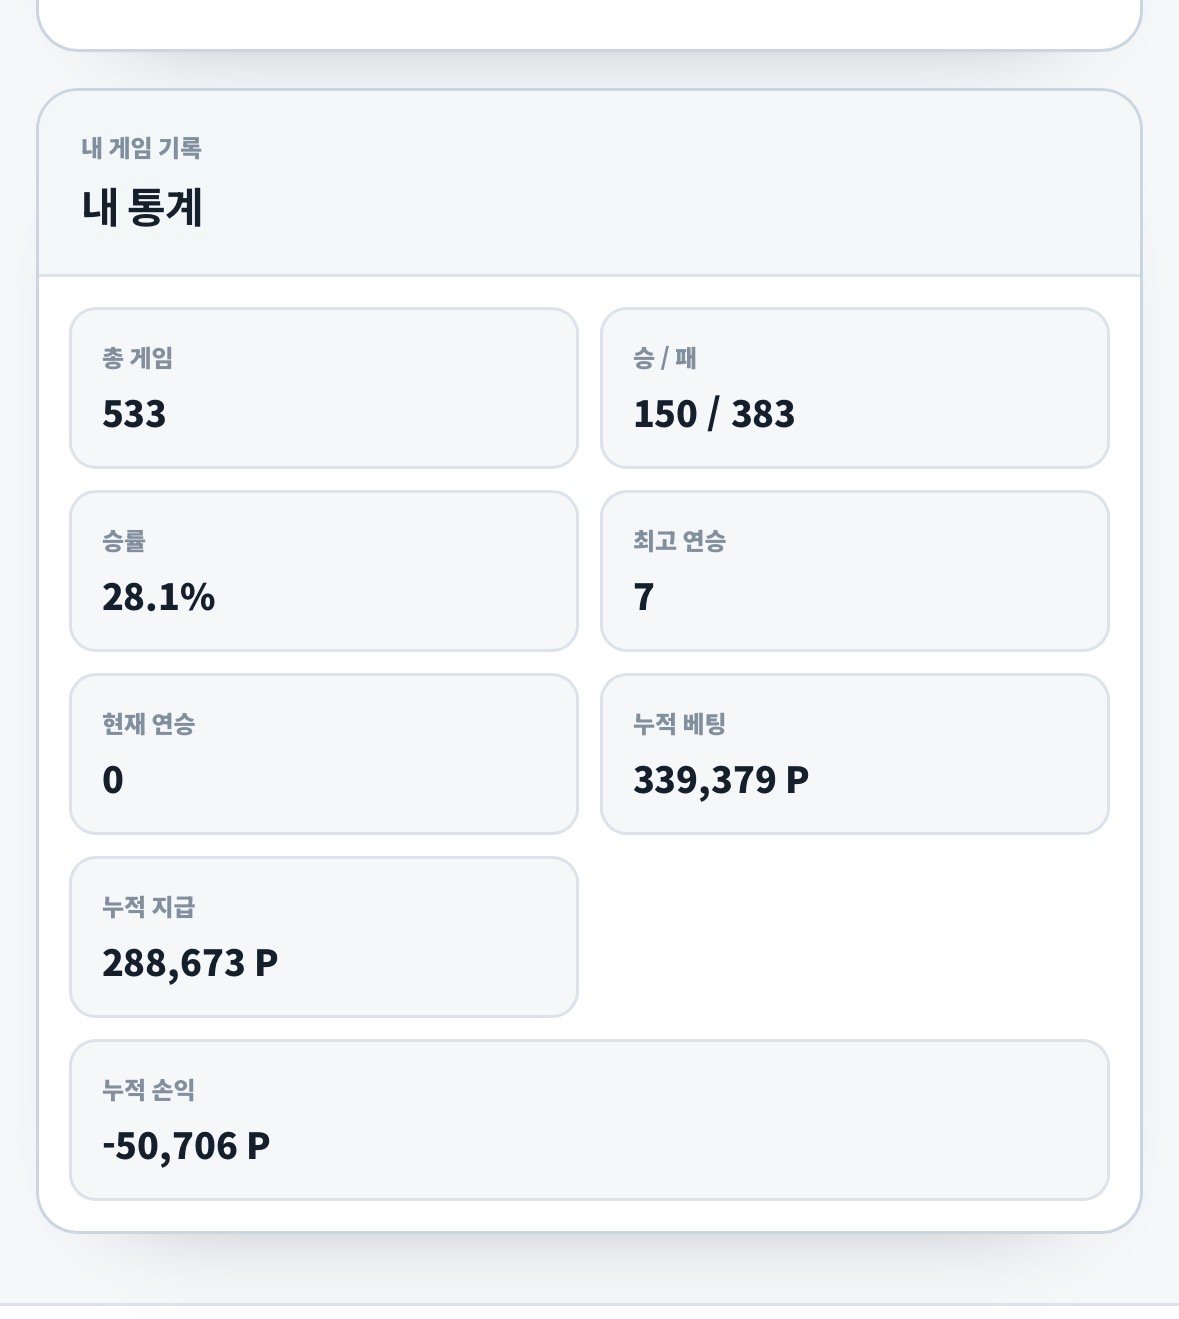Open the 최고 연승 card
1179x1319 pixels.
[855, 571]
